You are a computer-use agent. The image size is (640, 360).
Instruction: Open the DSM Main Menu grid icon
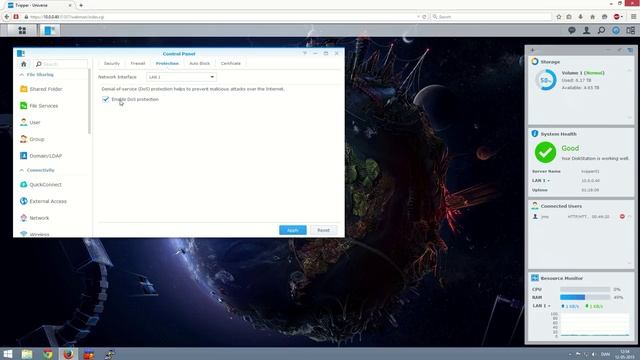(22, 30)
